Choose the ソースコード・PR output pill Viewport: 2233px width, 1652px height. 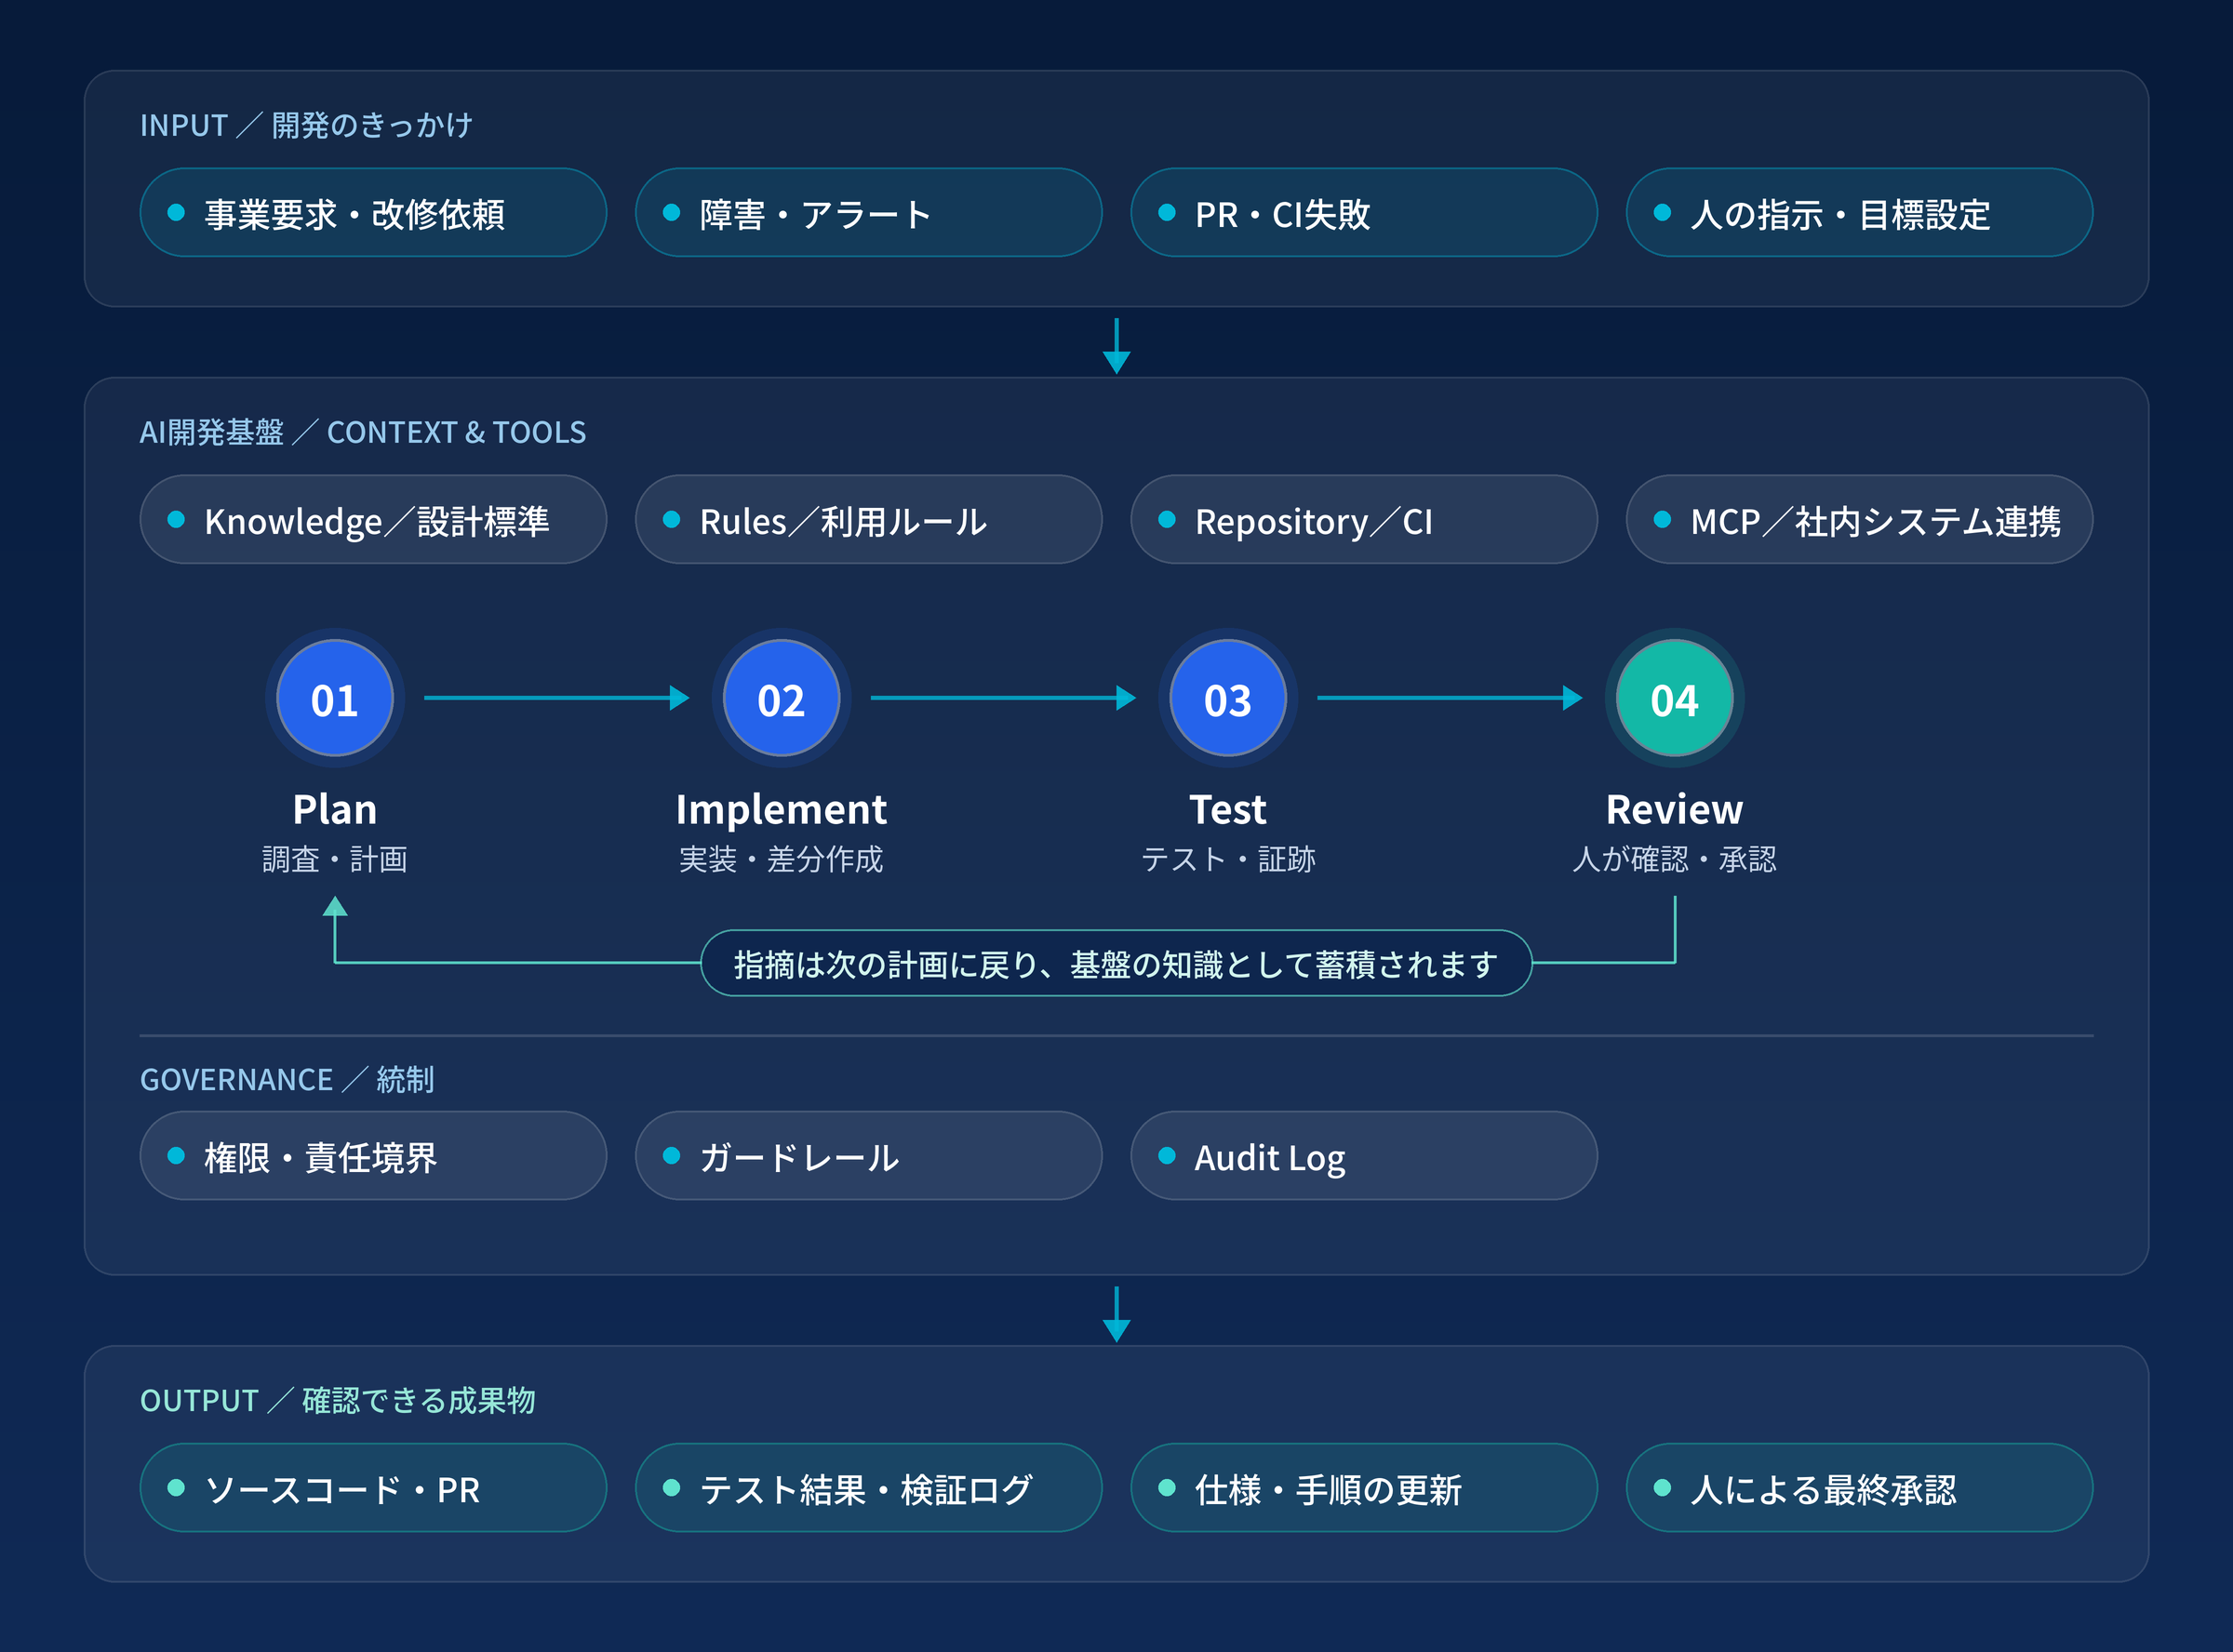[373, 1488]
